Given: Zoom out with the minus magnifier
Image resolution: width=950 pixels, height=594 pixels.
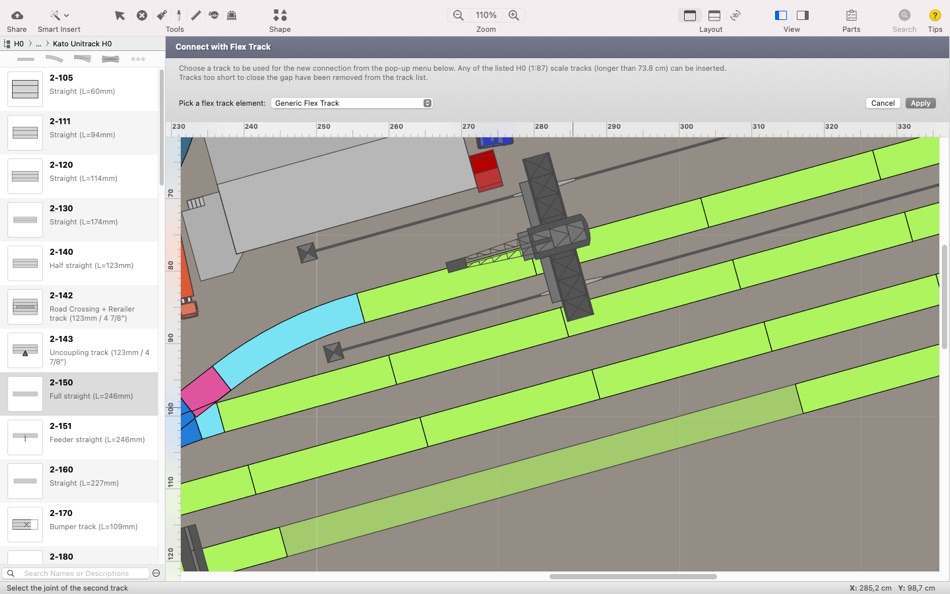Looking at the screenshot, I should (x=458, y=15).
